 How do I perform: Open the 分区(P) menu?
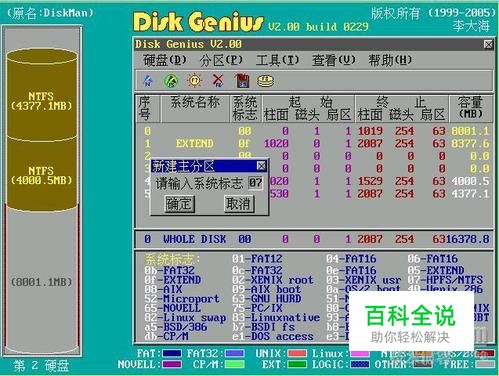[x=221, y=60]
